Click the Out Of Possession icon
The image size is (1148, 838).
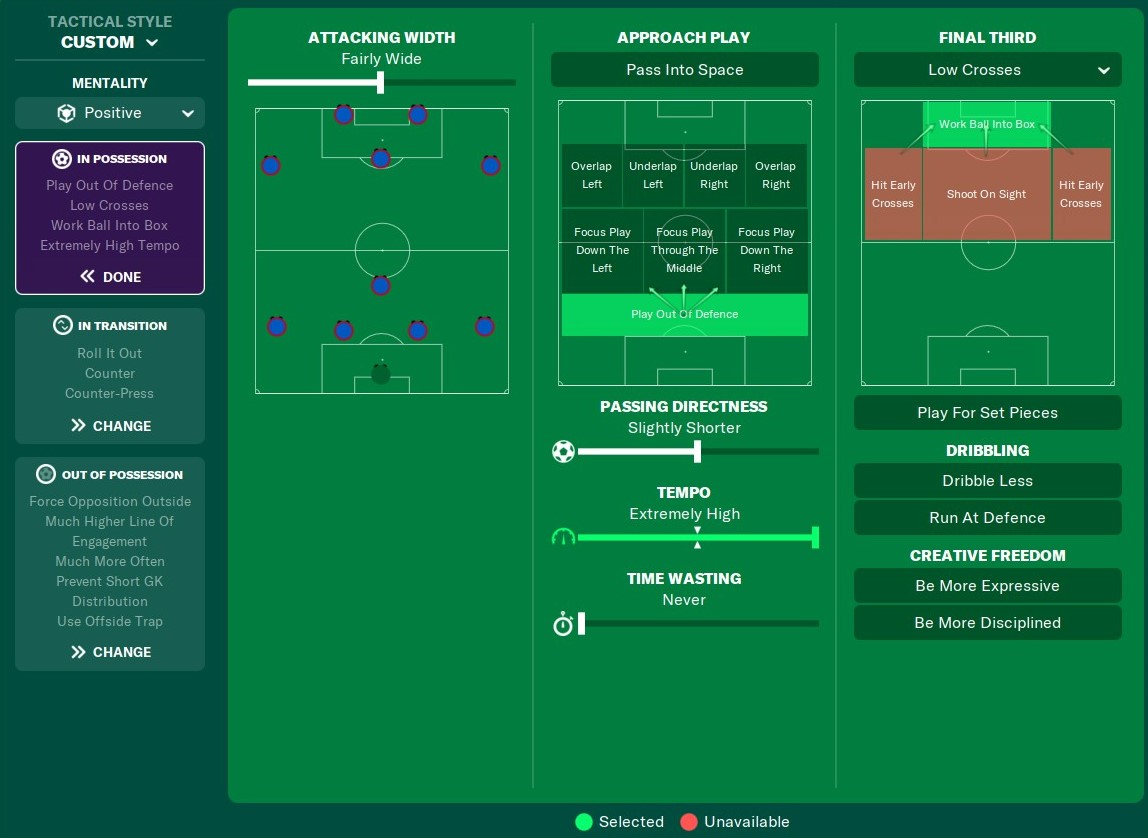tap(46, 475)
